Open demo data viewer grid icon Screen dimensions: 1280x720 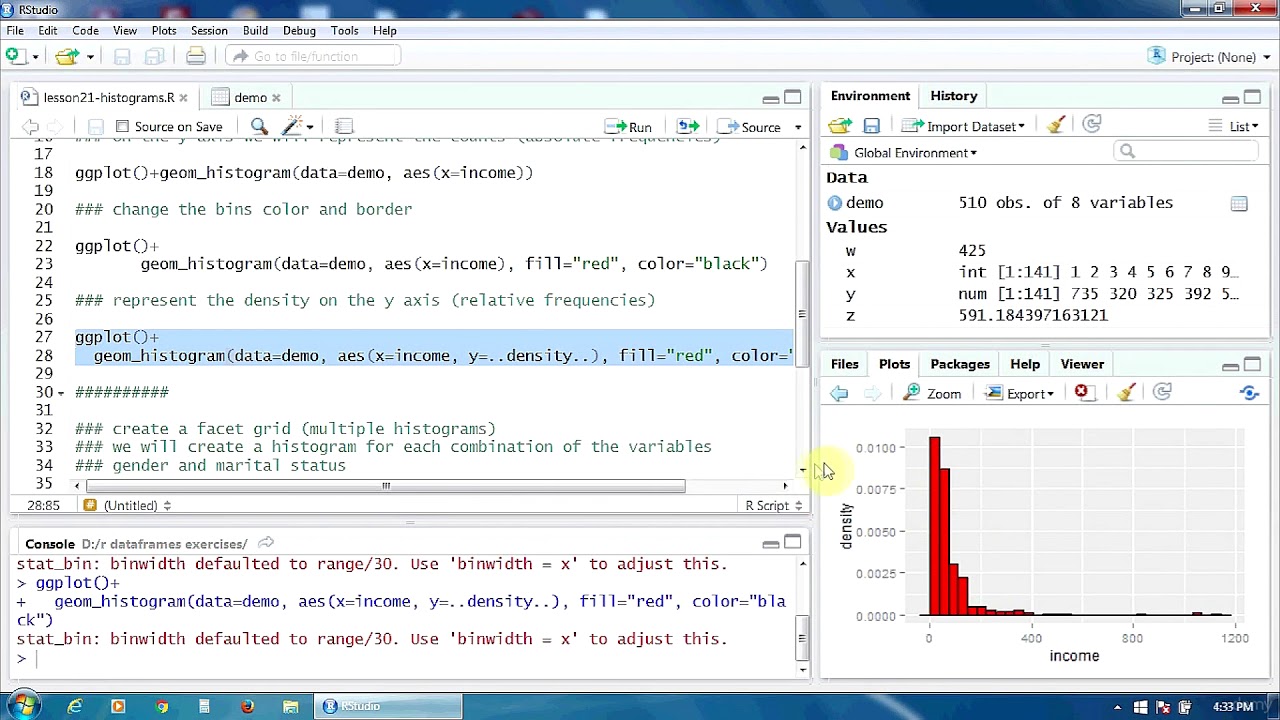(1239, 203)
